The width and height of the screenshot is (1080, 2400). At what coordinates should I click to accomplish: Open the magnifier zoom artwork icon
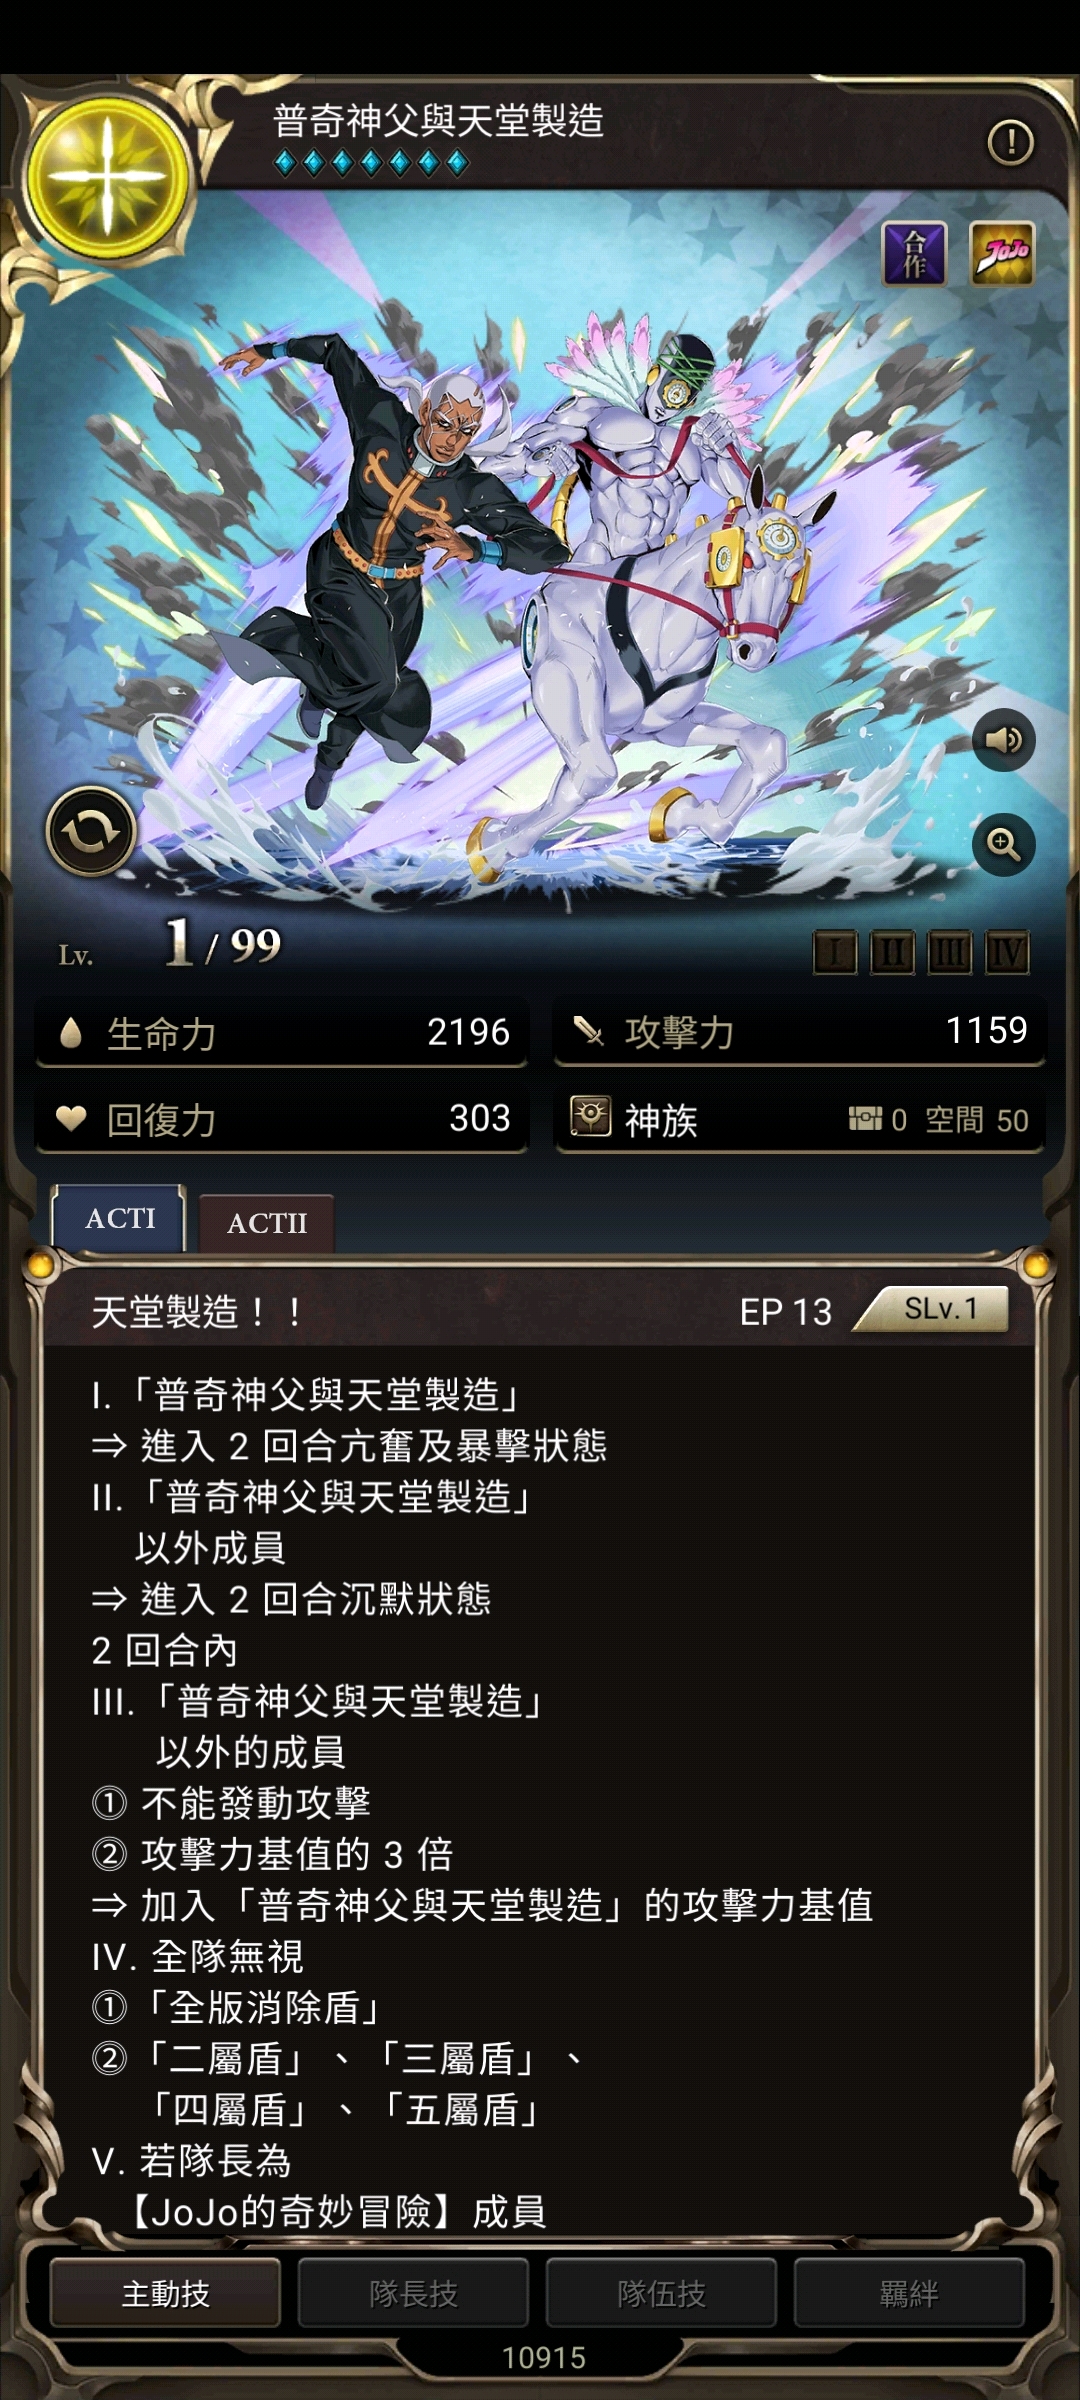1003,845
